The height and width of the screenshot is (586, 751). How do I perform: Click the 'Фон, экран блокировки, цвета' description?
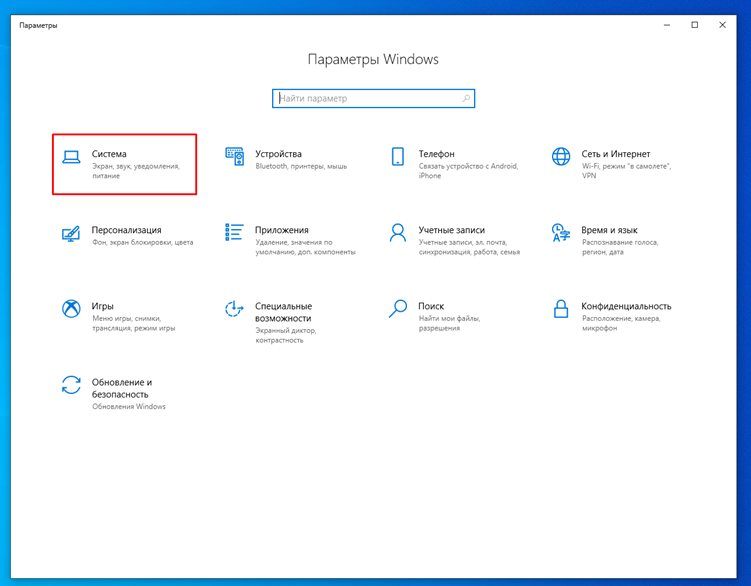[x=143, y=242]
